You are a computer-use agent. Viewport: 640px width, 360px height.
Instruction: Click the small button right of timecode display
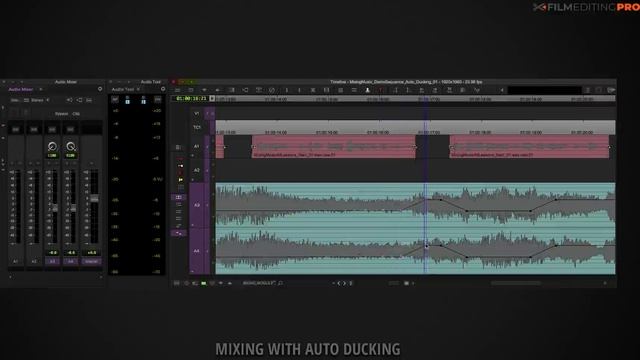pyautogui.click(x=212, y=98)
